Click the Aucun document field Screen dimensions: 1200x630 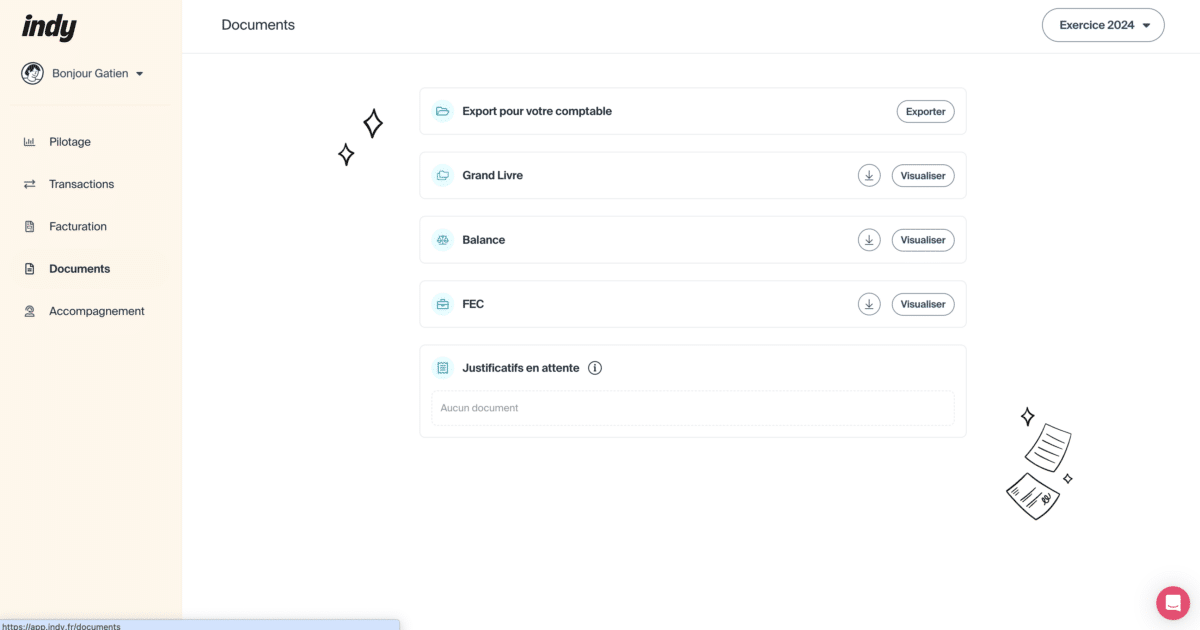[x=692, y=407]
